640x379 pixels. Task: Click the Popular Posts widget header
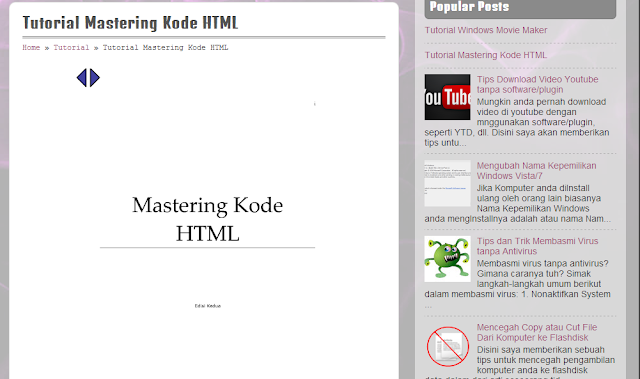point(520,8)
